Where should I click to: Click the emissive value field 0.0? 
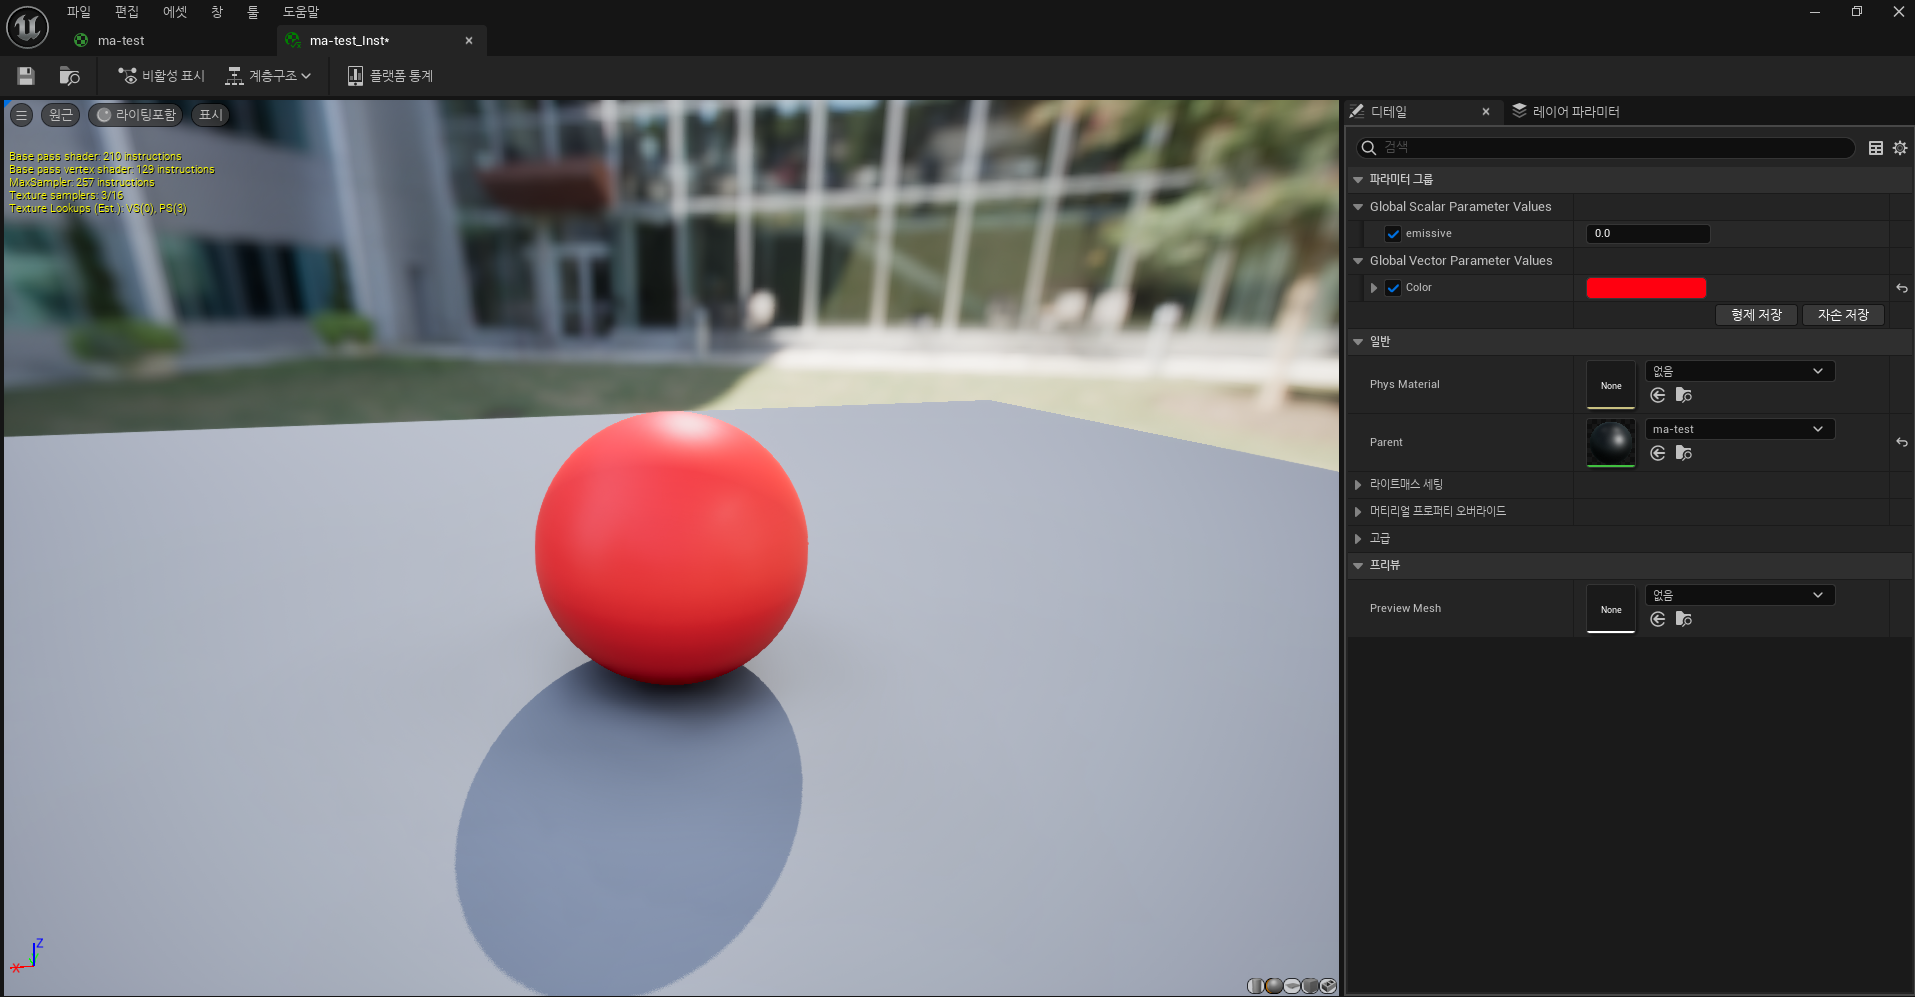(x=1648, y=234)
